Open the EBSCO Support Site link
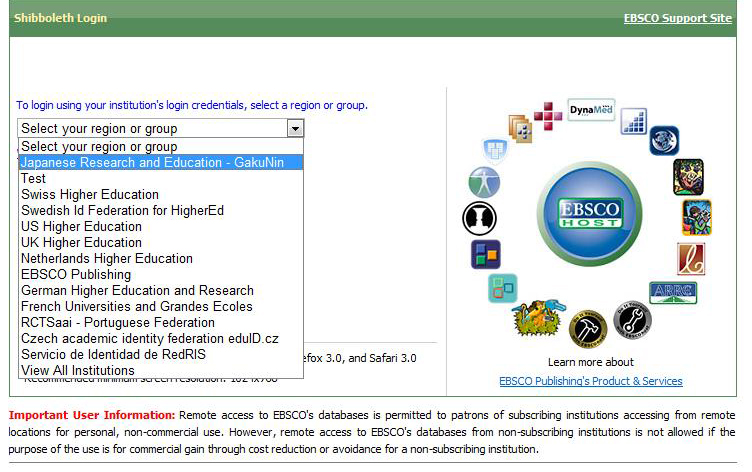The width and height of the screenshot is (752, 472). (x=678, y=18)
